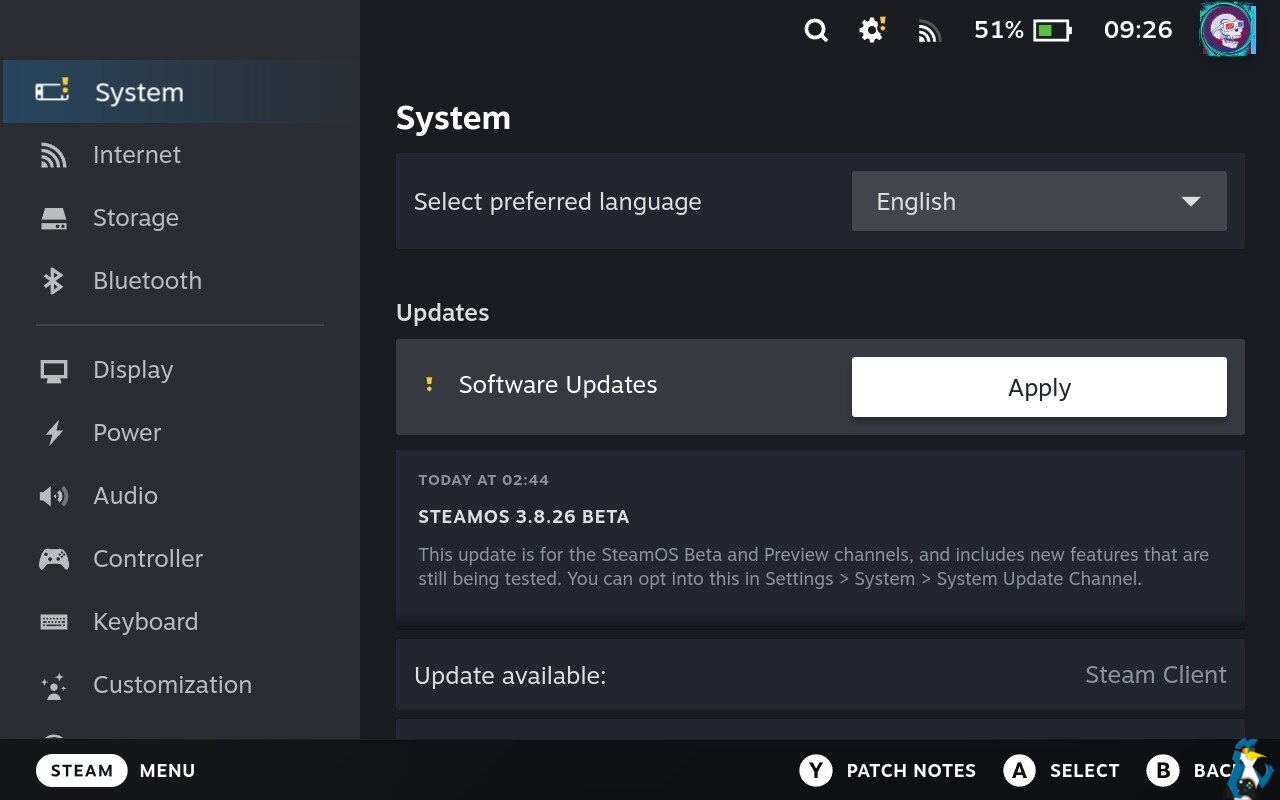Click the 51% battery percentage

point(999,30)
